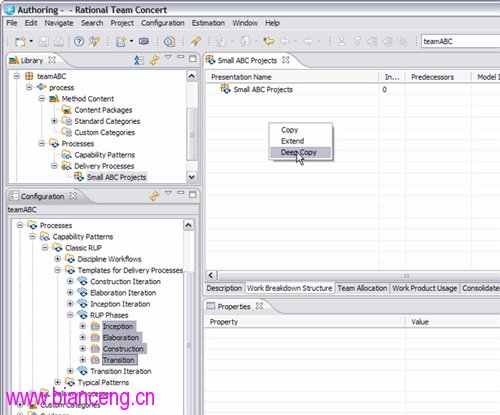Close the Properties view tab

point(259,306)
